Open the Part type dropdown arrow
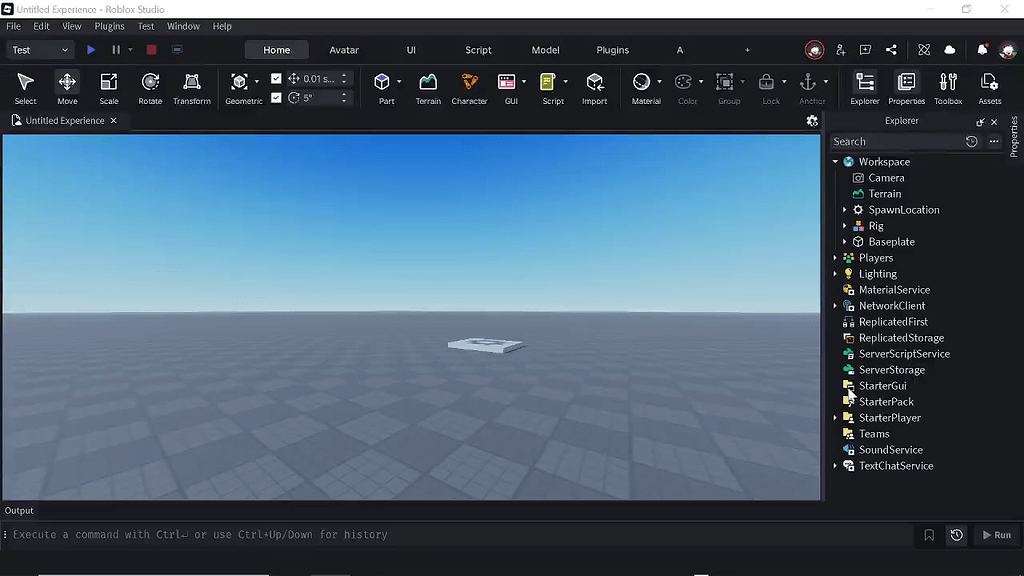The width and height of the screenshot is (1024, 576). (x=399, y=82)
